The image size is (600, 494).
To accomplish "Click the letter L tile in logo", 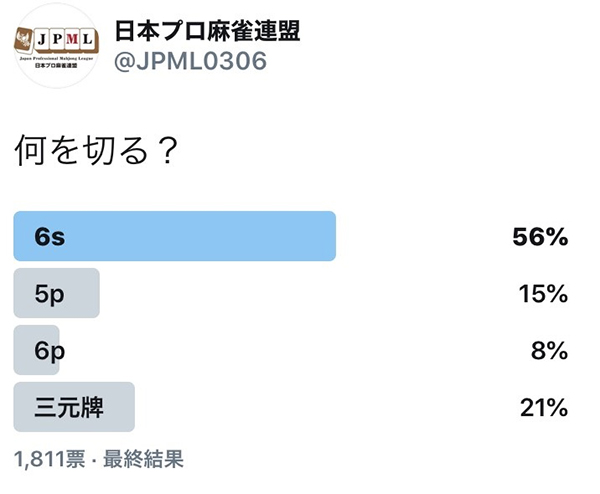I will pyautogui.click(x=88, y=41).
